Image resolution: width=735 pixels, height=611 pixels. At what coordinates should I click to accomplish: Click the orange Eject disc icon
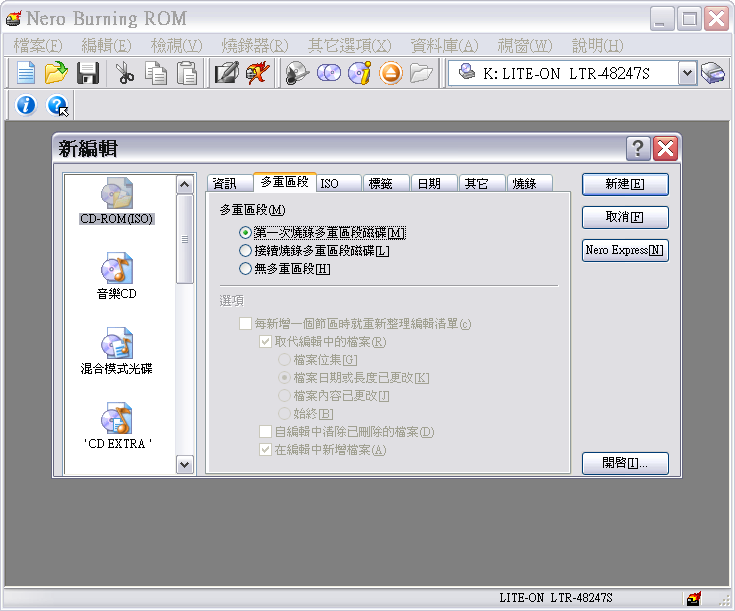(390, 73)
